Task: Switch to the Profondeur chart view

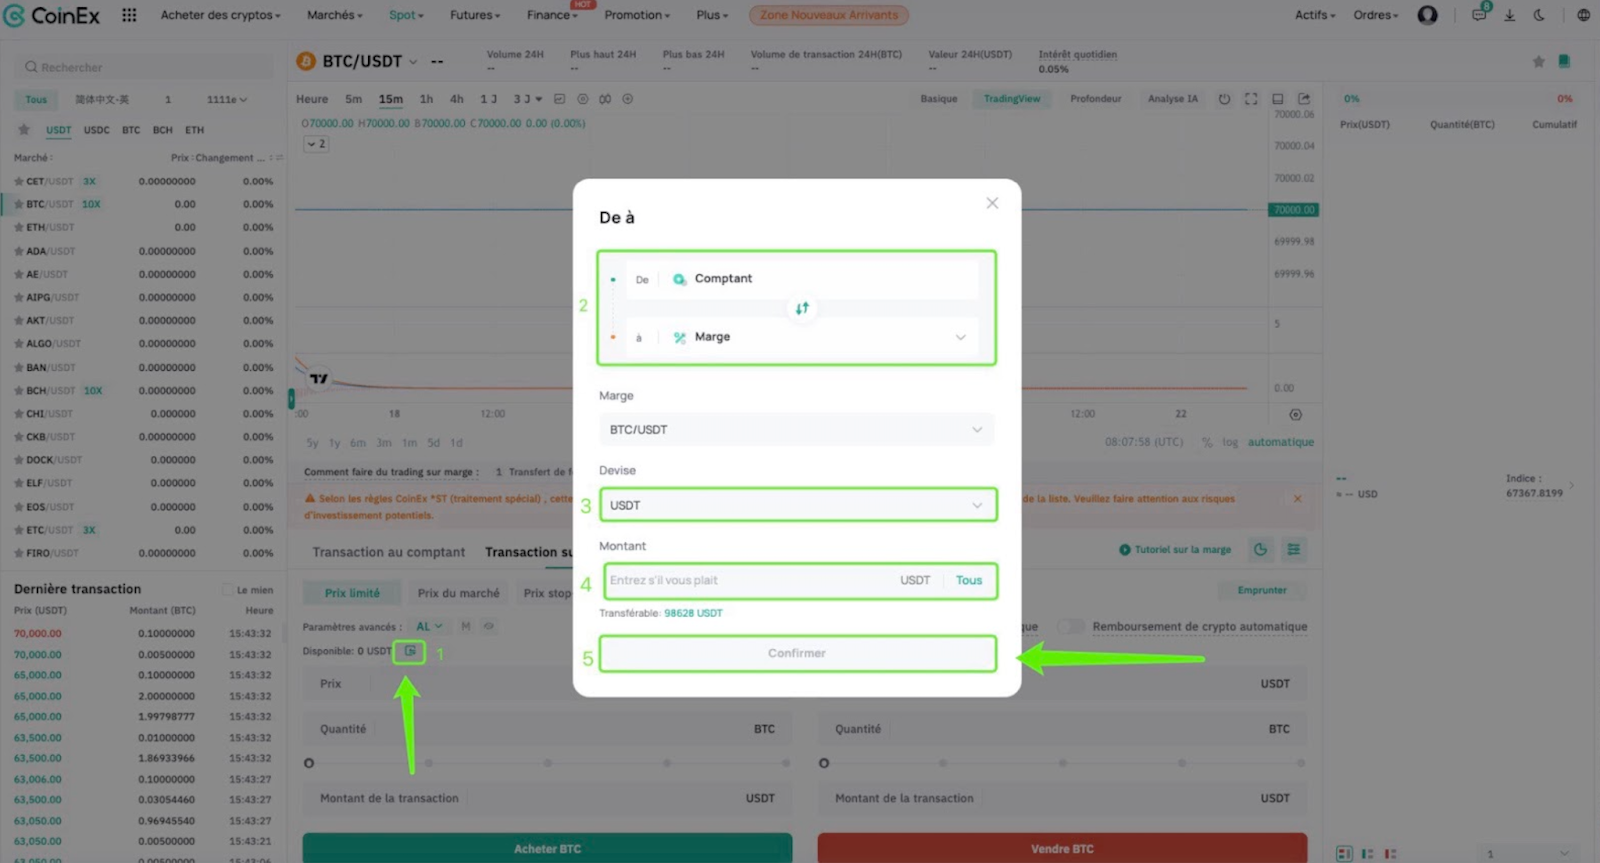Action: [x=1096, y=99]
